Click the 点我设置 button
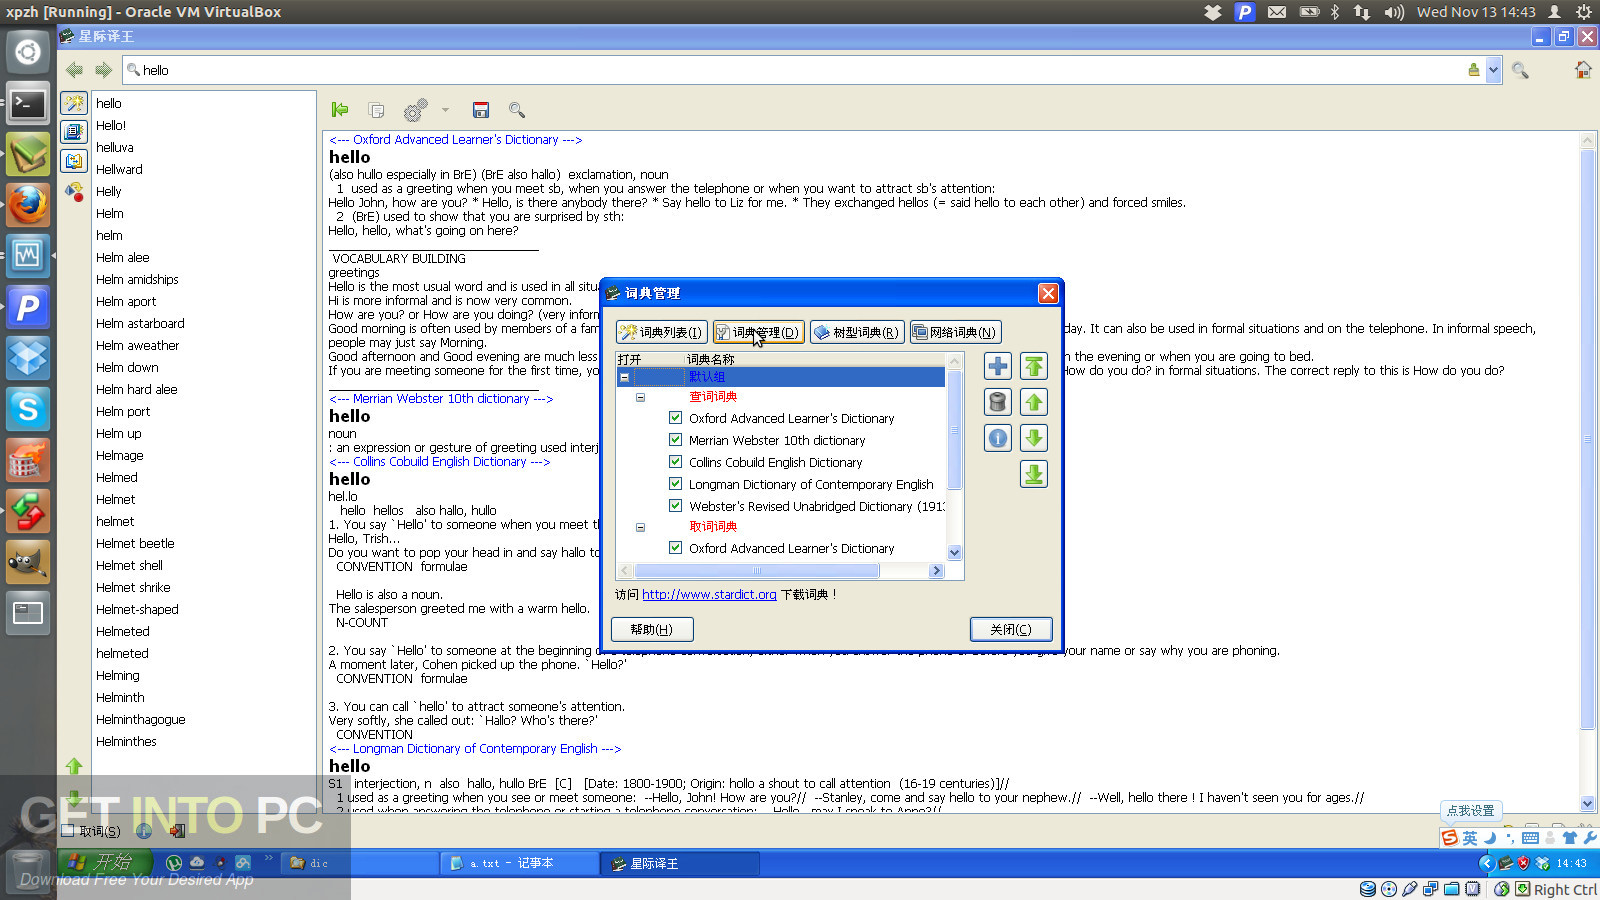1600x900 pixels. click(x=1470, y=811)
